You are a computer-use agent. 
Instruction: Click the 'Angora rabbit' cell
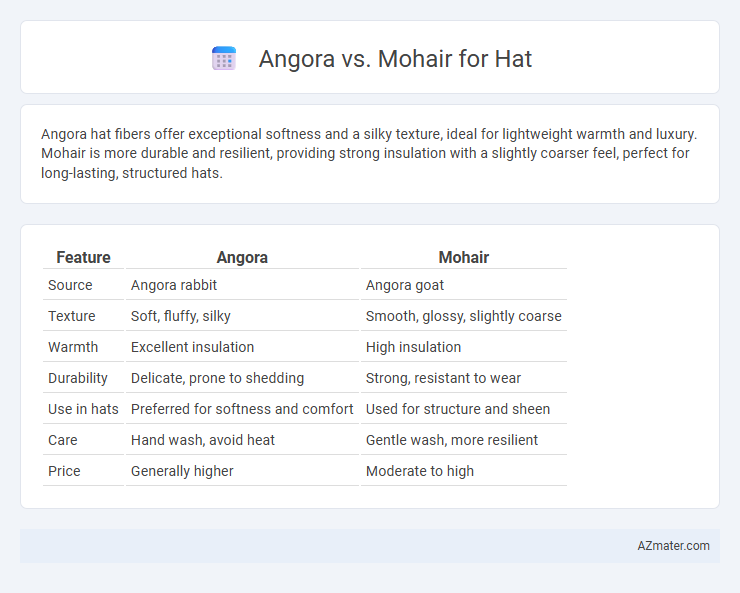(174, 285)
